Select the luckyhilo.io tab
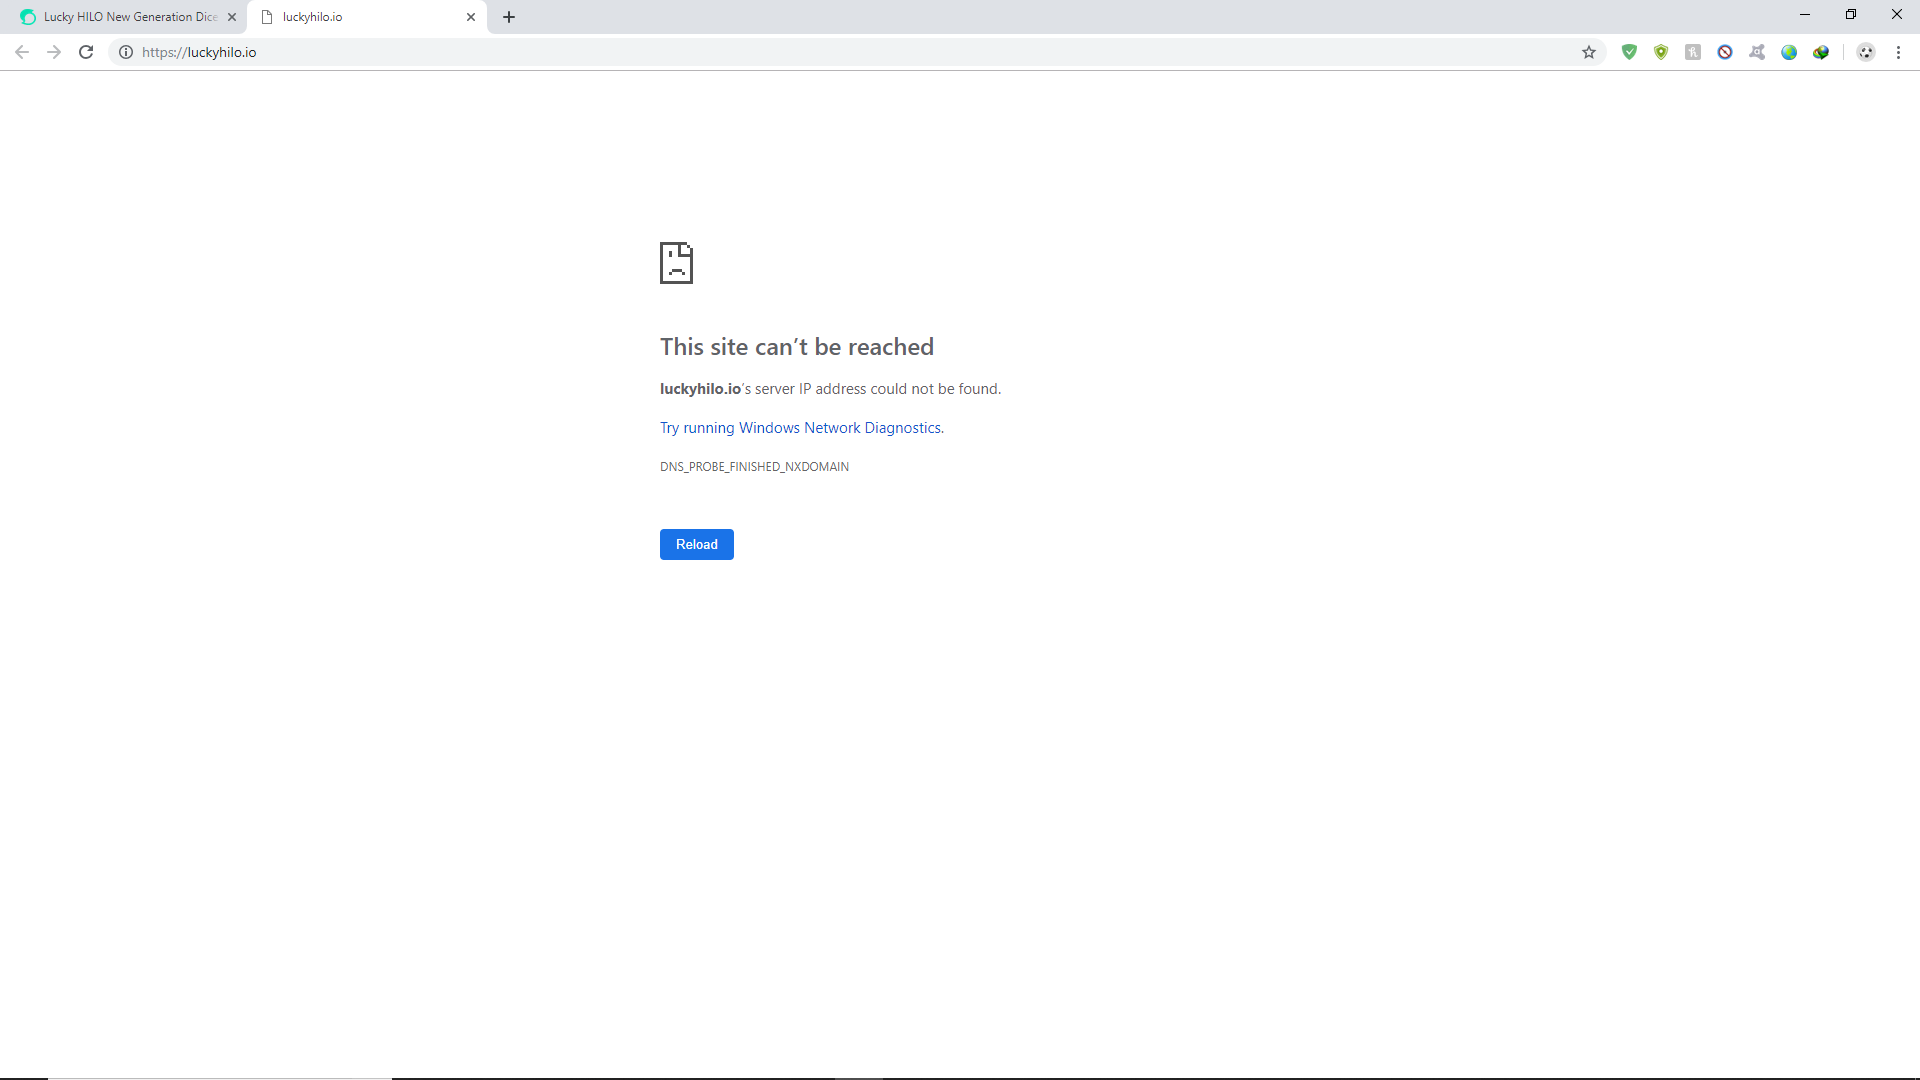The width and height of the screenshot is (1920, 1080). [360, 17]
